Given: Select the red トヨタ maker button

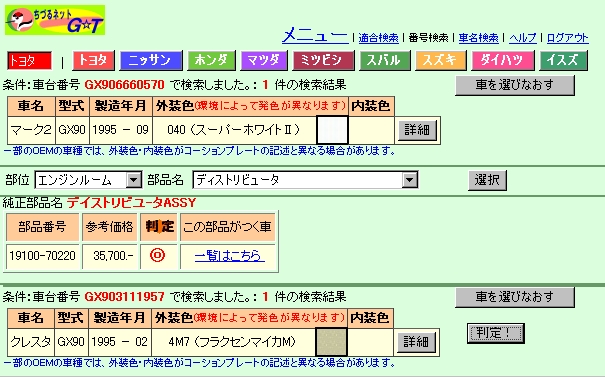Looking at the screenshot, I should pos(94,61).
